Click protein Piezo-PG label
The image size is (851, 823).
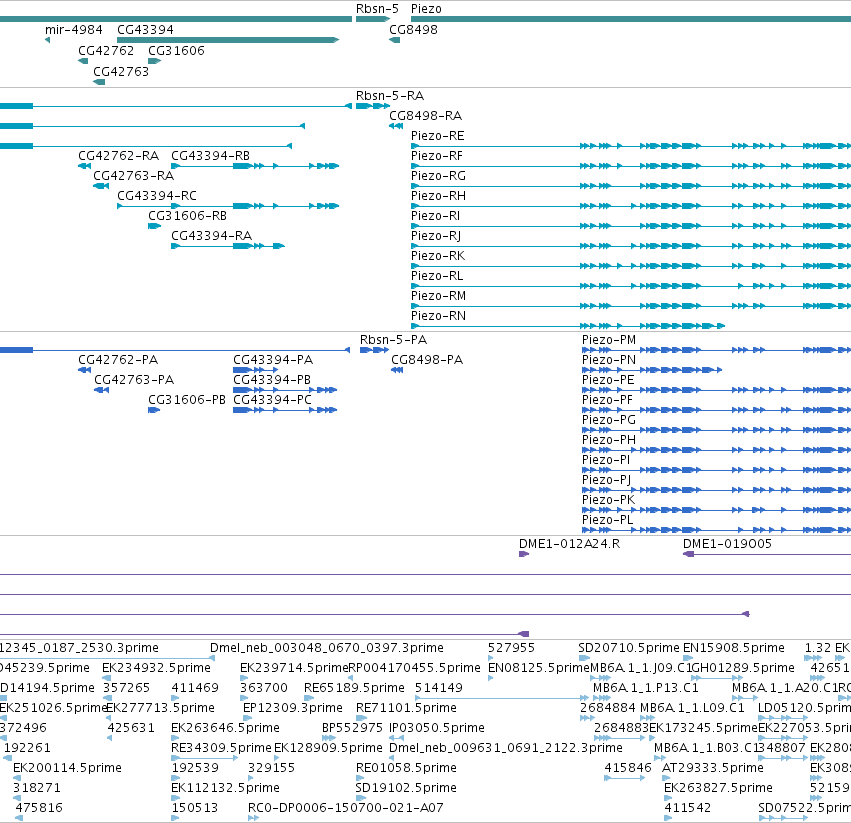608,420
